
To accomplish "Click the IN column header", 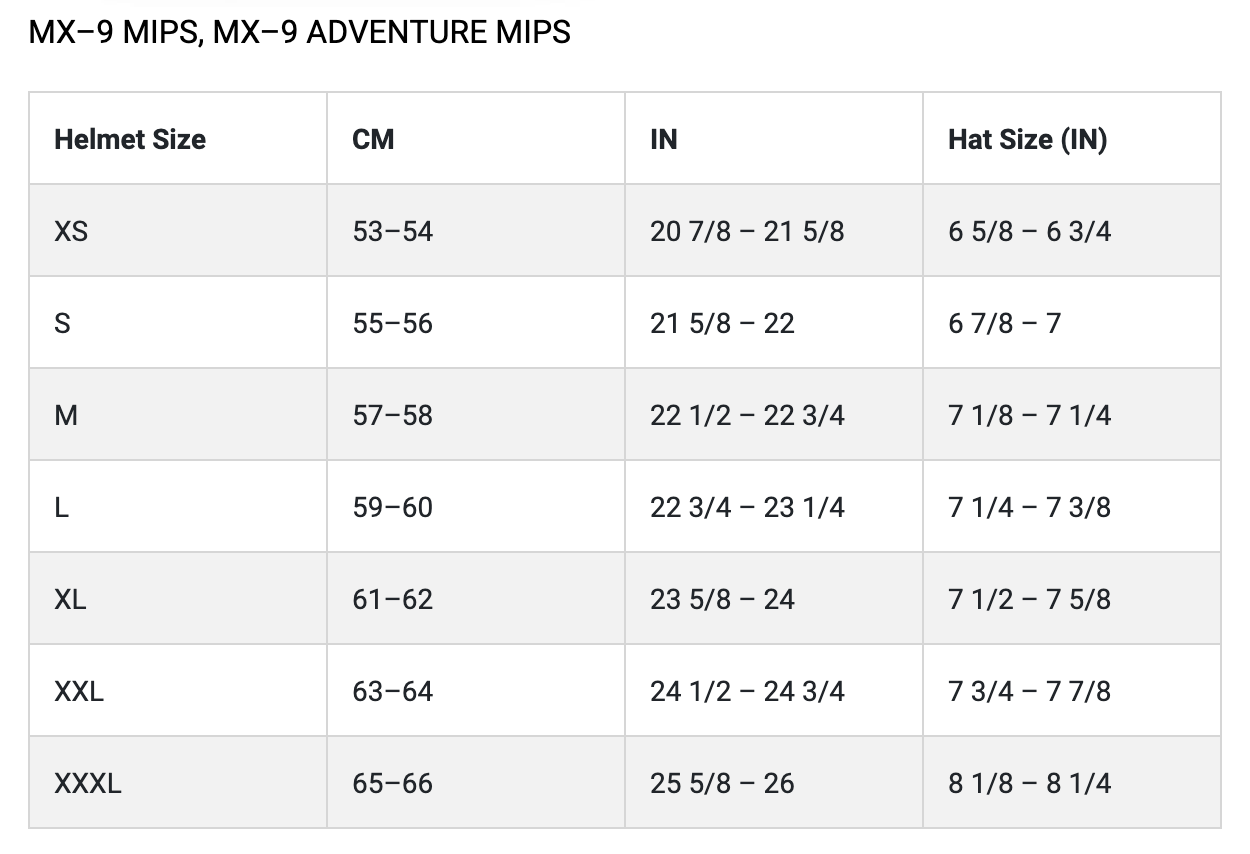I will [x=664, y=139].
